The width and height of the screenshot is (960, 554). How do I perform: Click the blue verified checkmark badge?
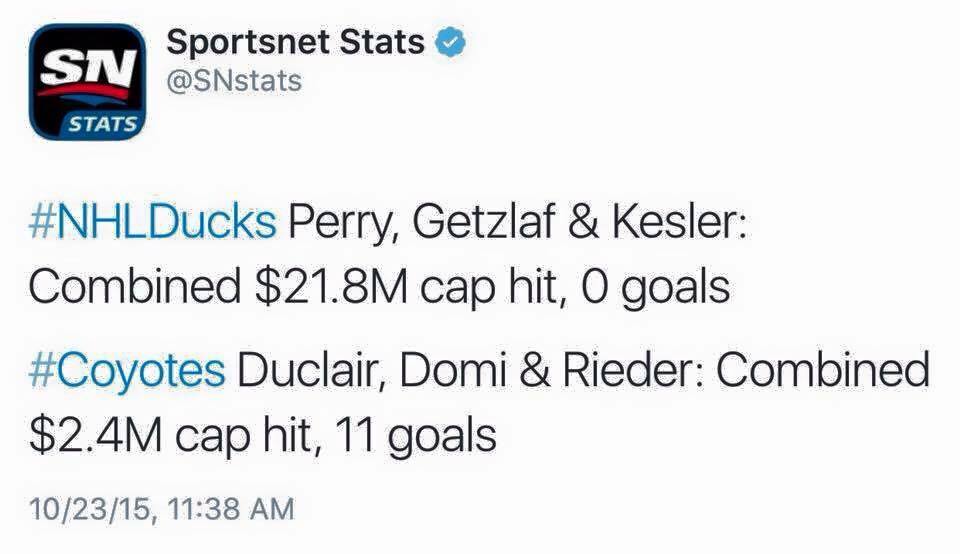point(450,42)
